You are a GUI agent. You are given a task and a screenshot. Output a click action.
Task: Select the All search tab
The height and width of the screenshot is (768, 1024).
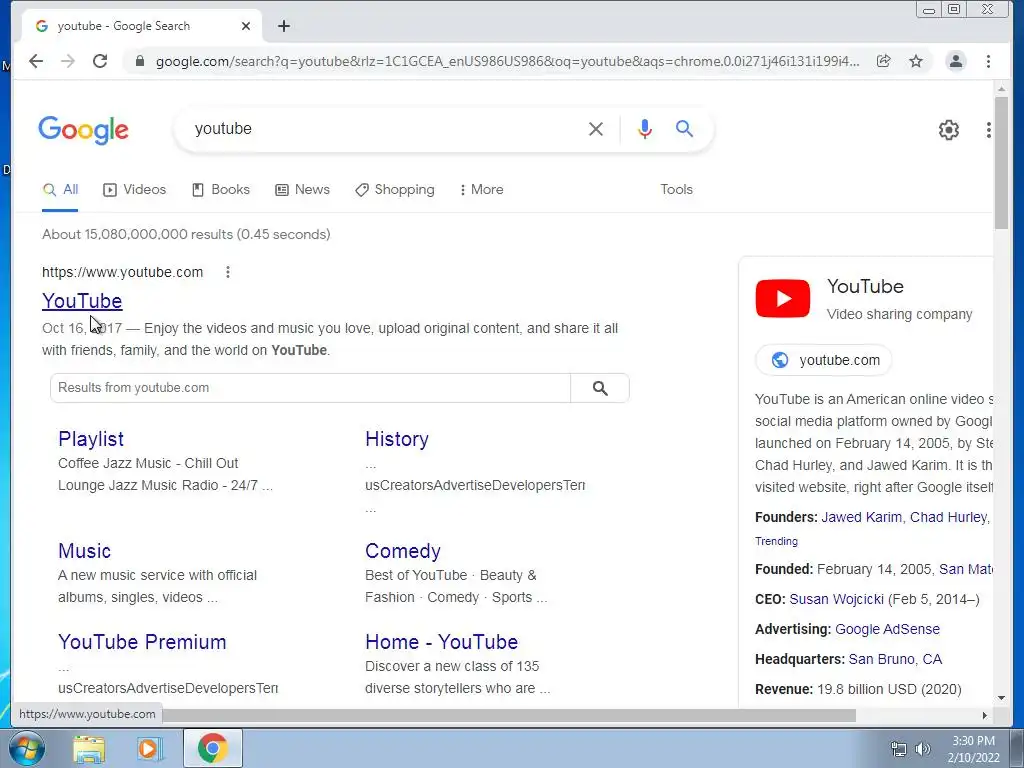[60, 189]
